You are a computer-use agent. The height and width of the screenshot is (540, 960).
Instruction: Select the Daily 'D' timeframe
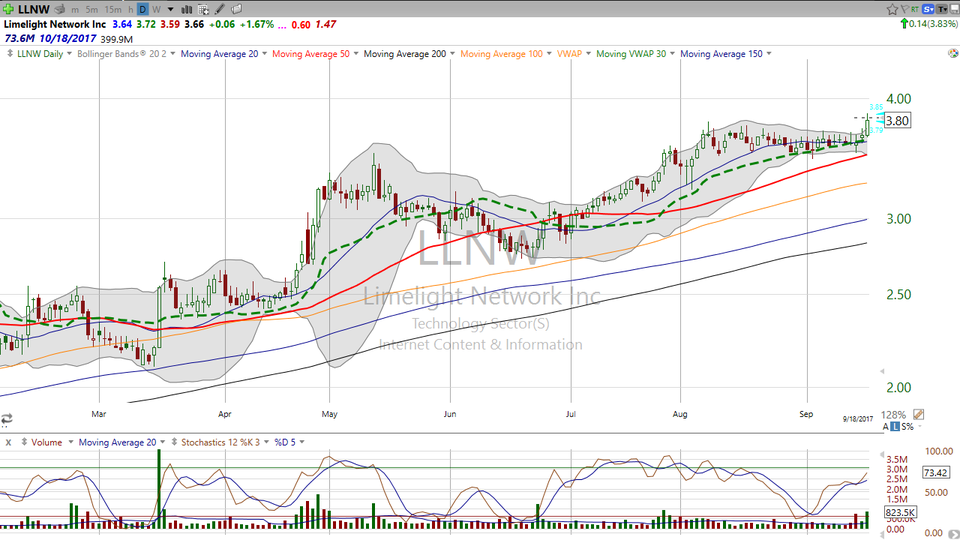tap(142, 10)
